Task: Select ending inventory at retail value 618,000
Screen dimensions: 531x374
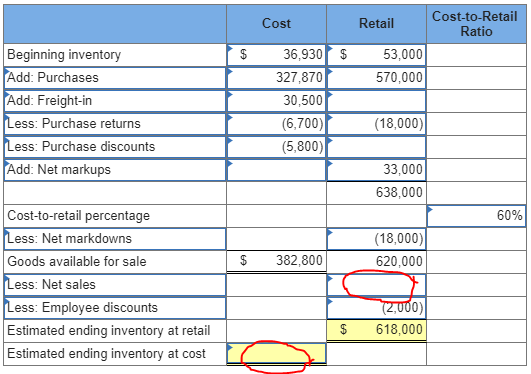Action: 399,329
